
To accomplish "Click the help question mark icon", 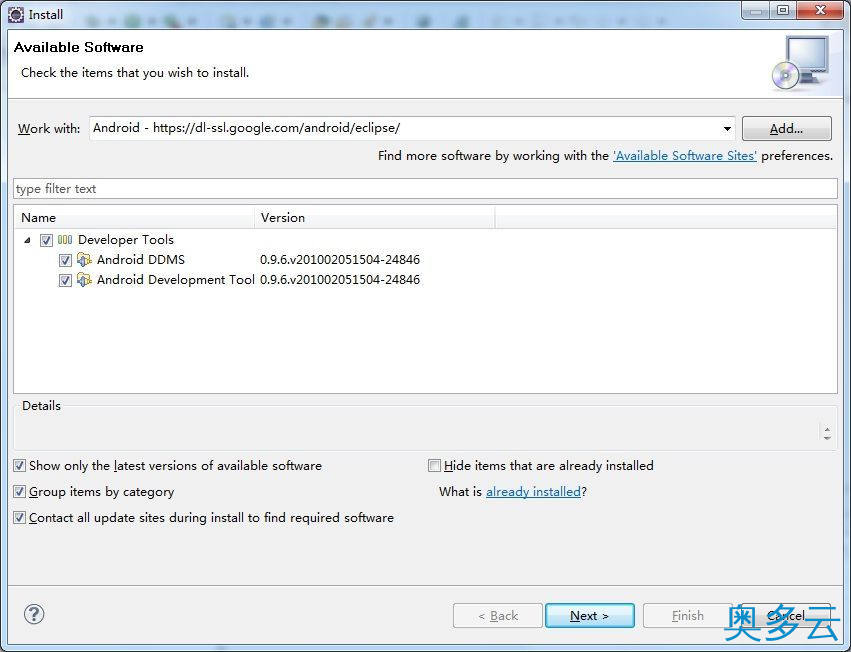I will [34, 615].
